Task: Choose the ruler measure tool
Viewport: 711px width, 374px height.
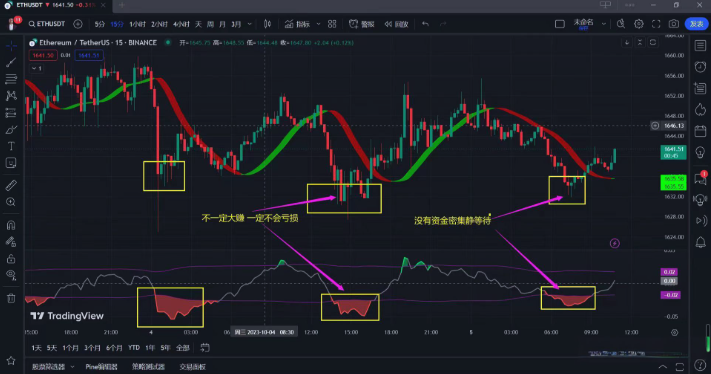Action: coord(11,185)
